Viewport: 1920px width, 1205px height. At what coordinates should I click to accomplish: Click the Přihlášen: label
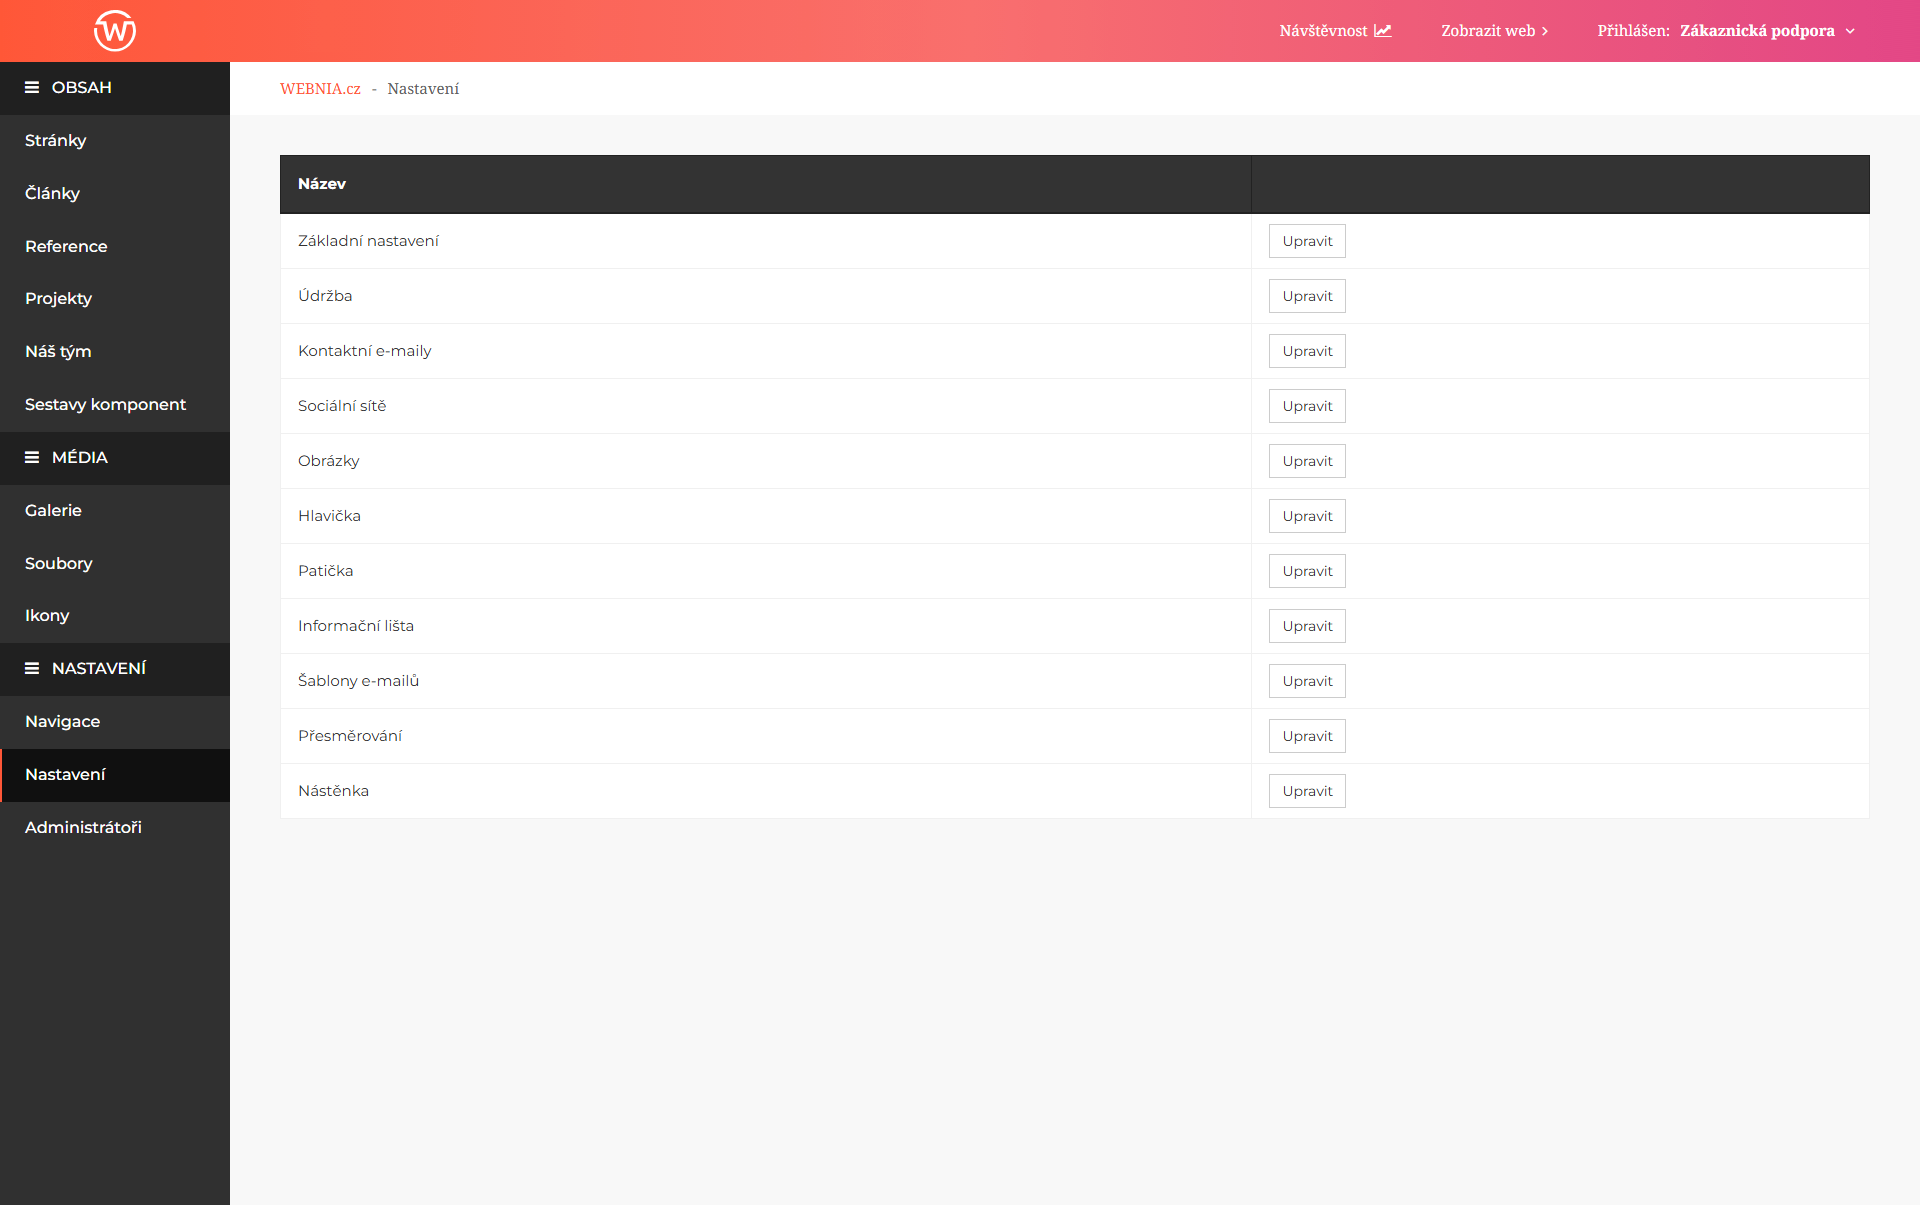click(x=1633, y=31)
